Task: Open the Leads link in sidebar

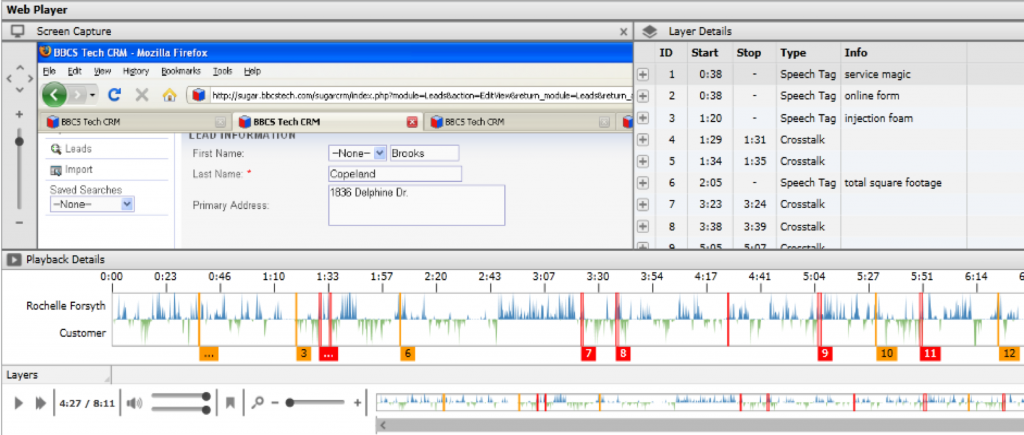Action: (x=78, y=149)
